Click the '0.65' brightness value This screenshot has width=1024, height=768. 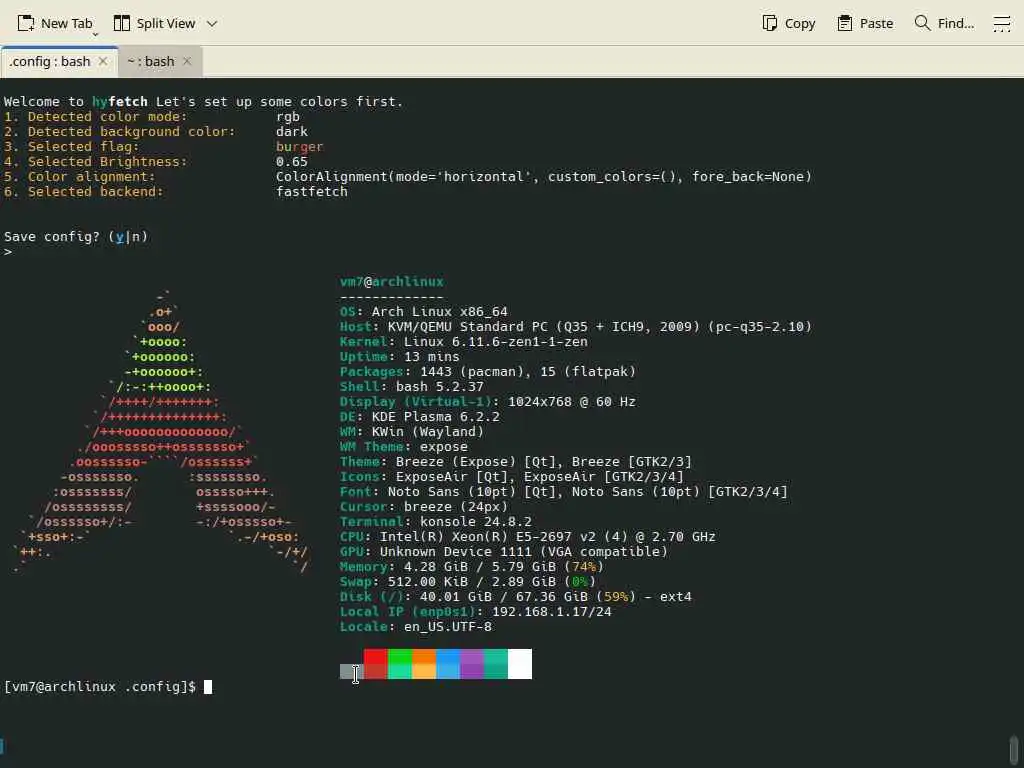click(291, 161)
